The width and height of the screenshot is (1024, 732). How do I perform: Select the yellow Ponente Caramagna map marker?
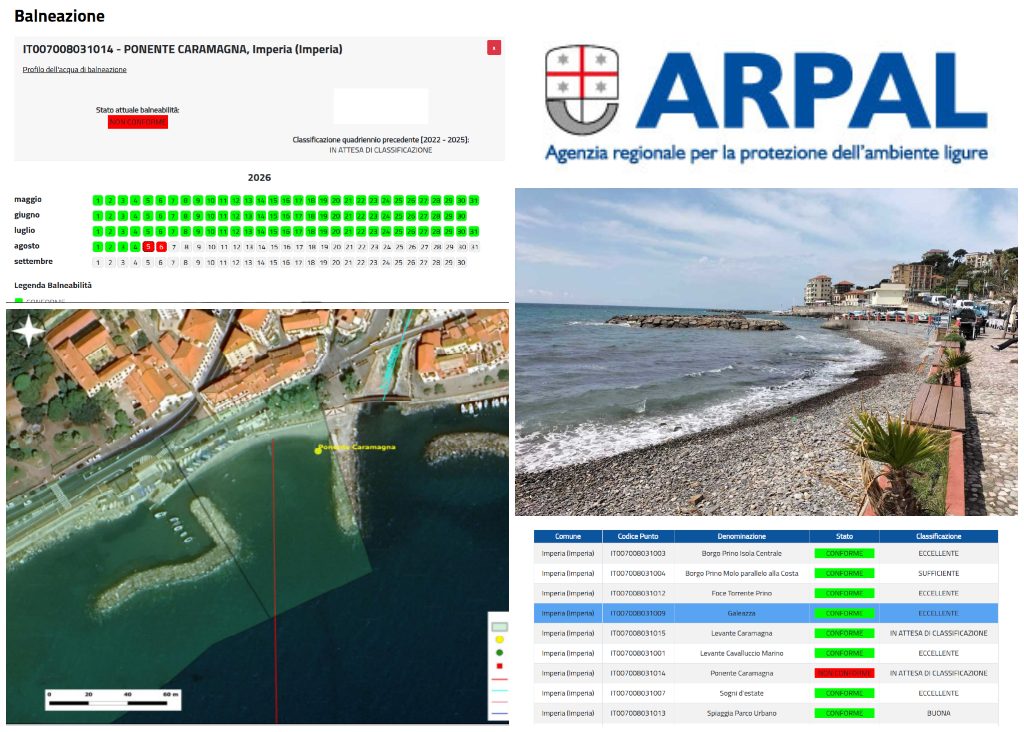point(319,450)
